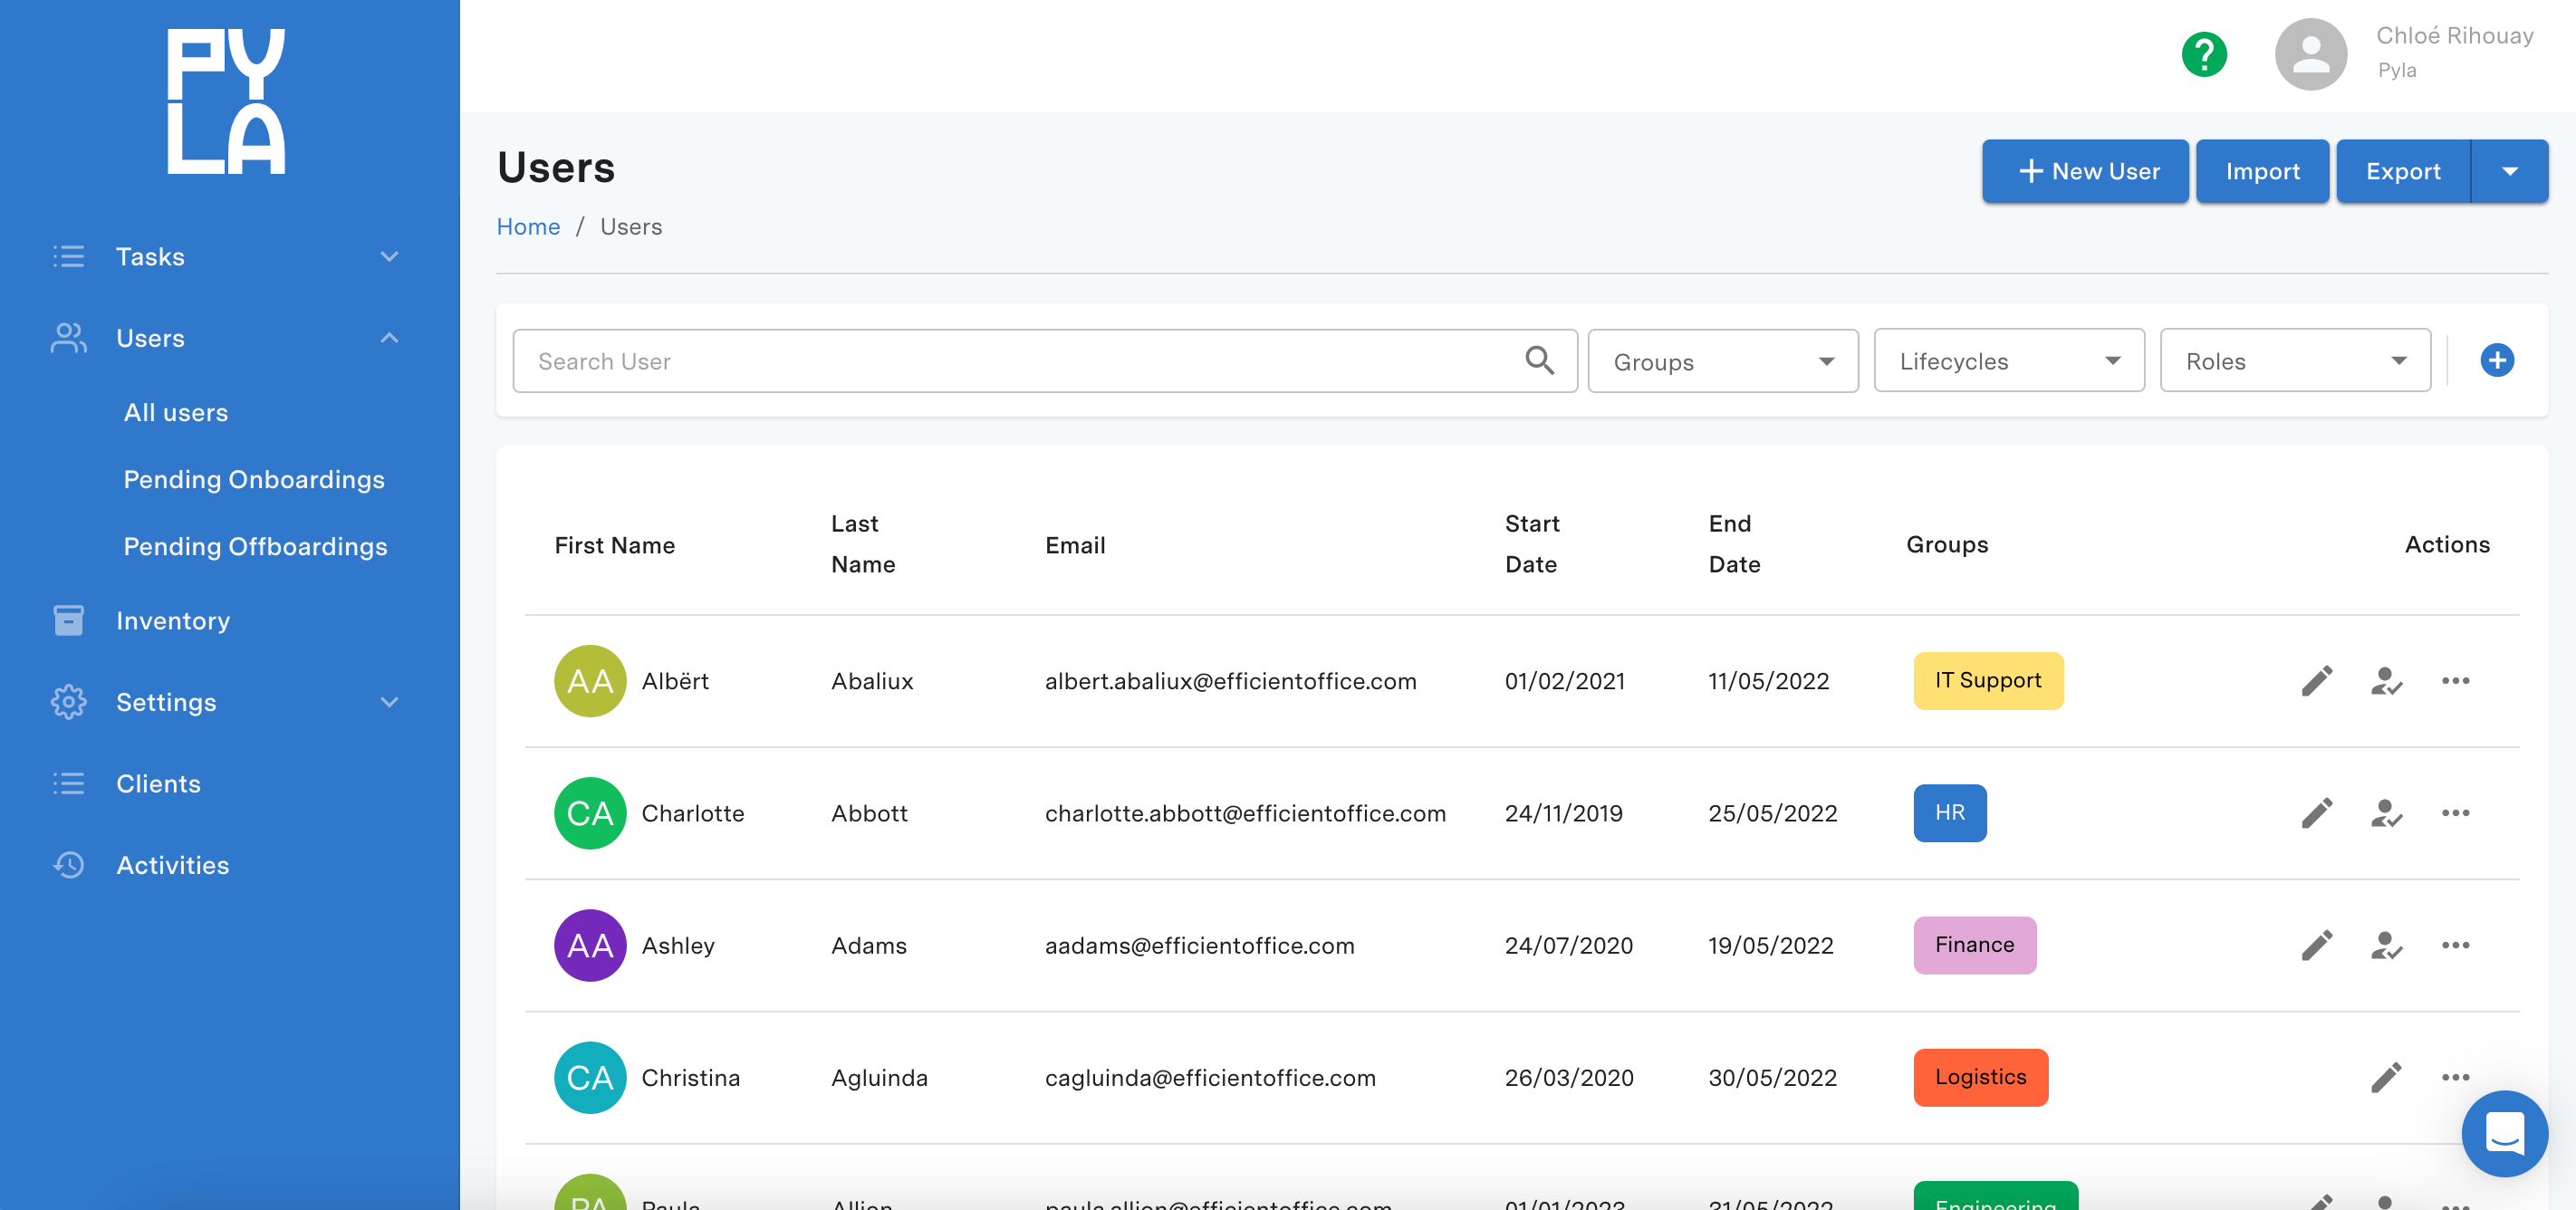Open more actions menu for Ashley Adams

2455,945
